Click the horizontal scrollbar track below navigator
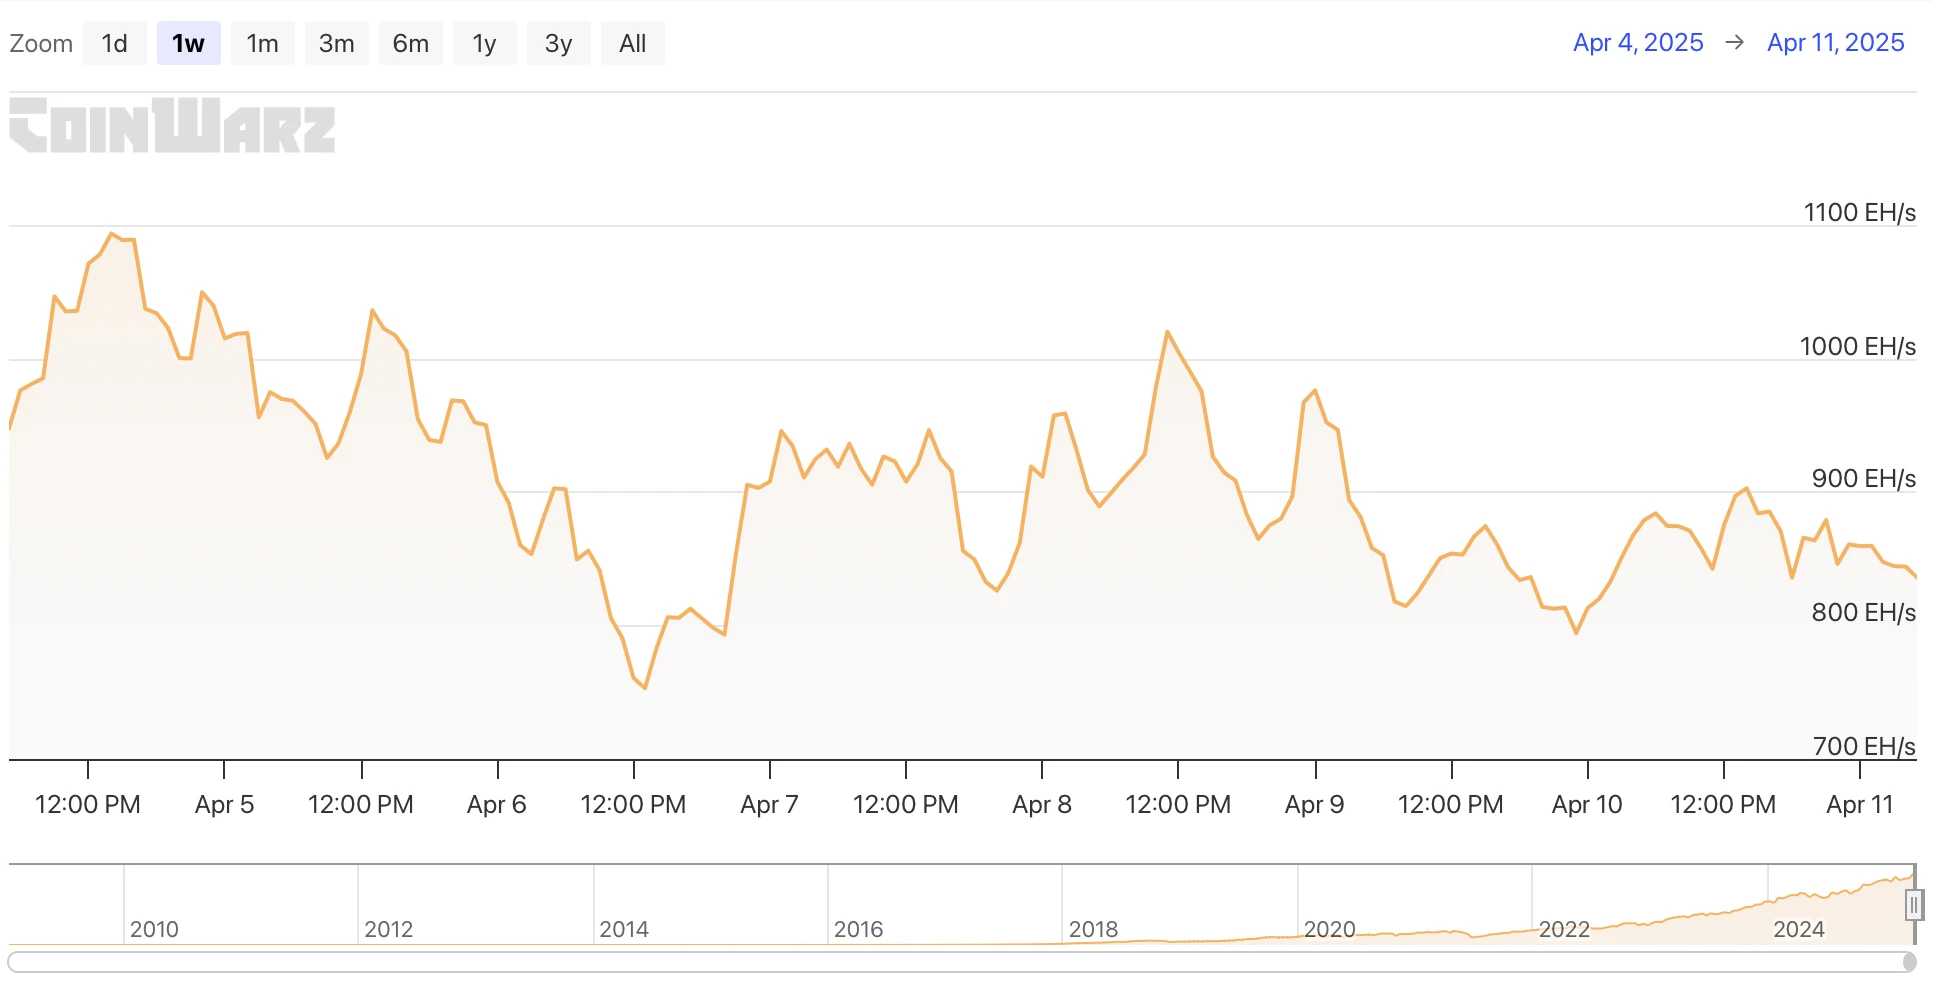 pos(960,962)
